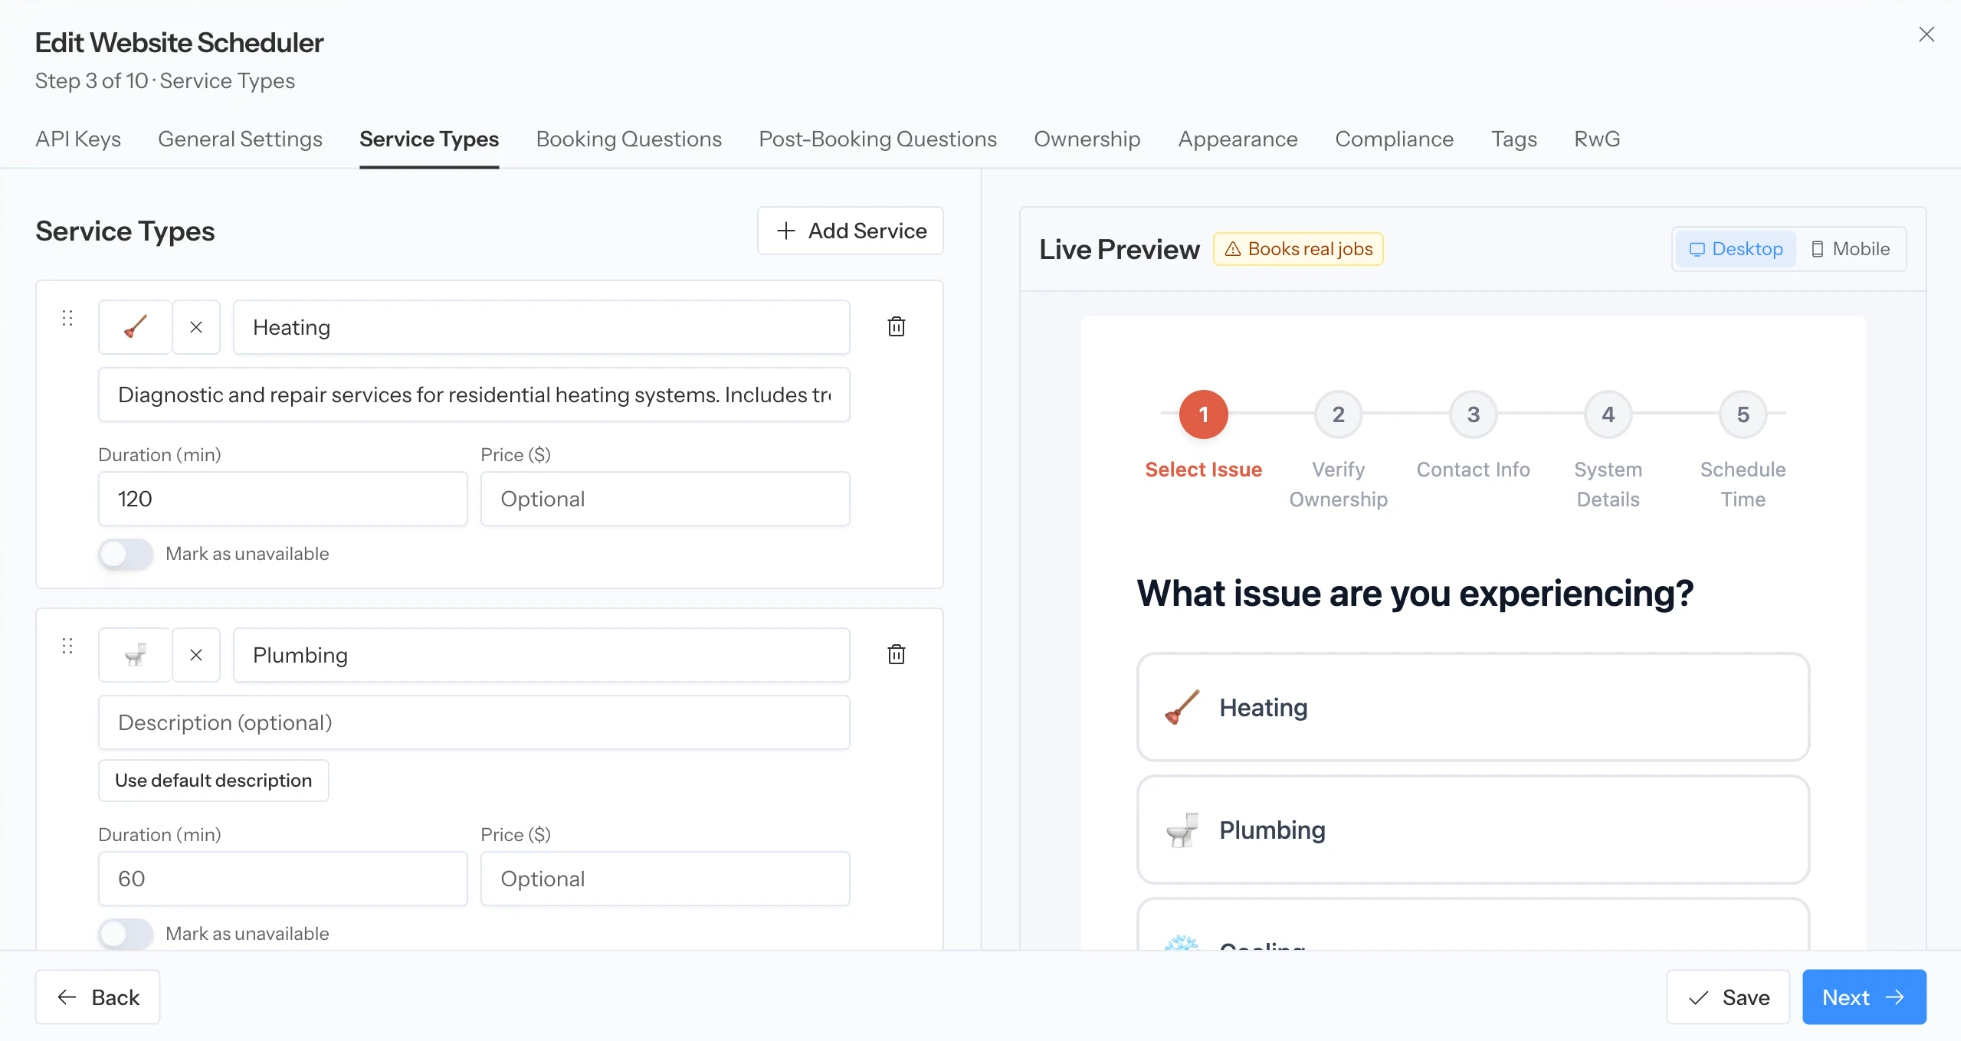
Task: Open the RwG tab
Action: tap(1597, 139)
